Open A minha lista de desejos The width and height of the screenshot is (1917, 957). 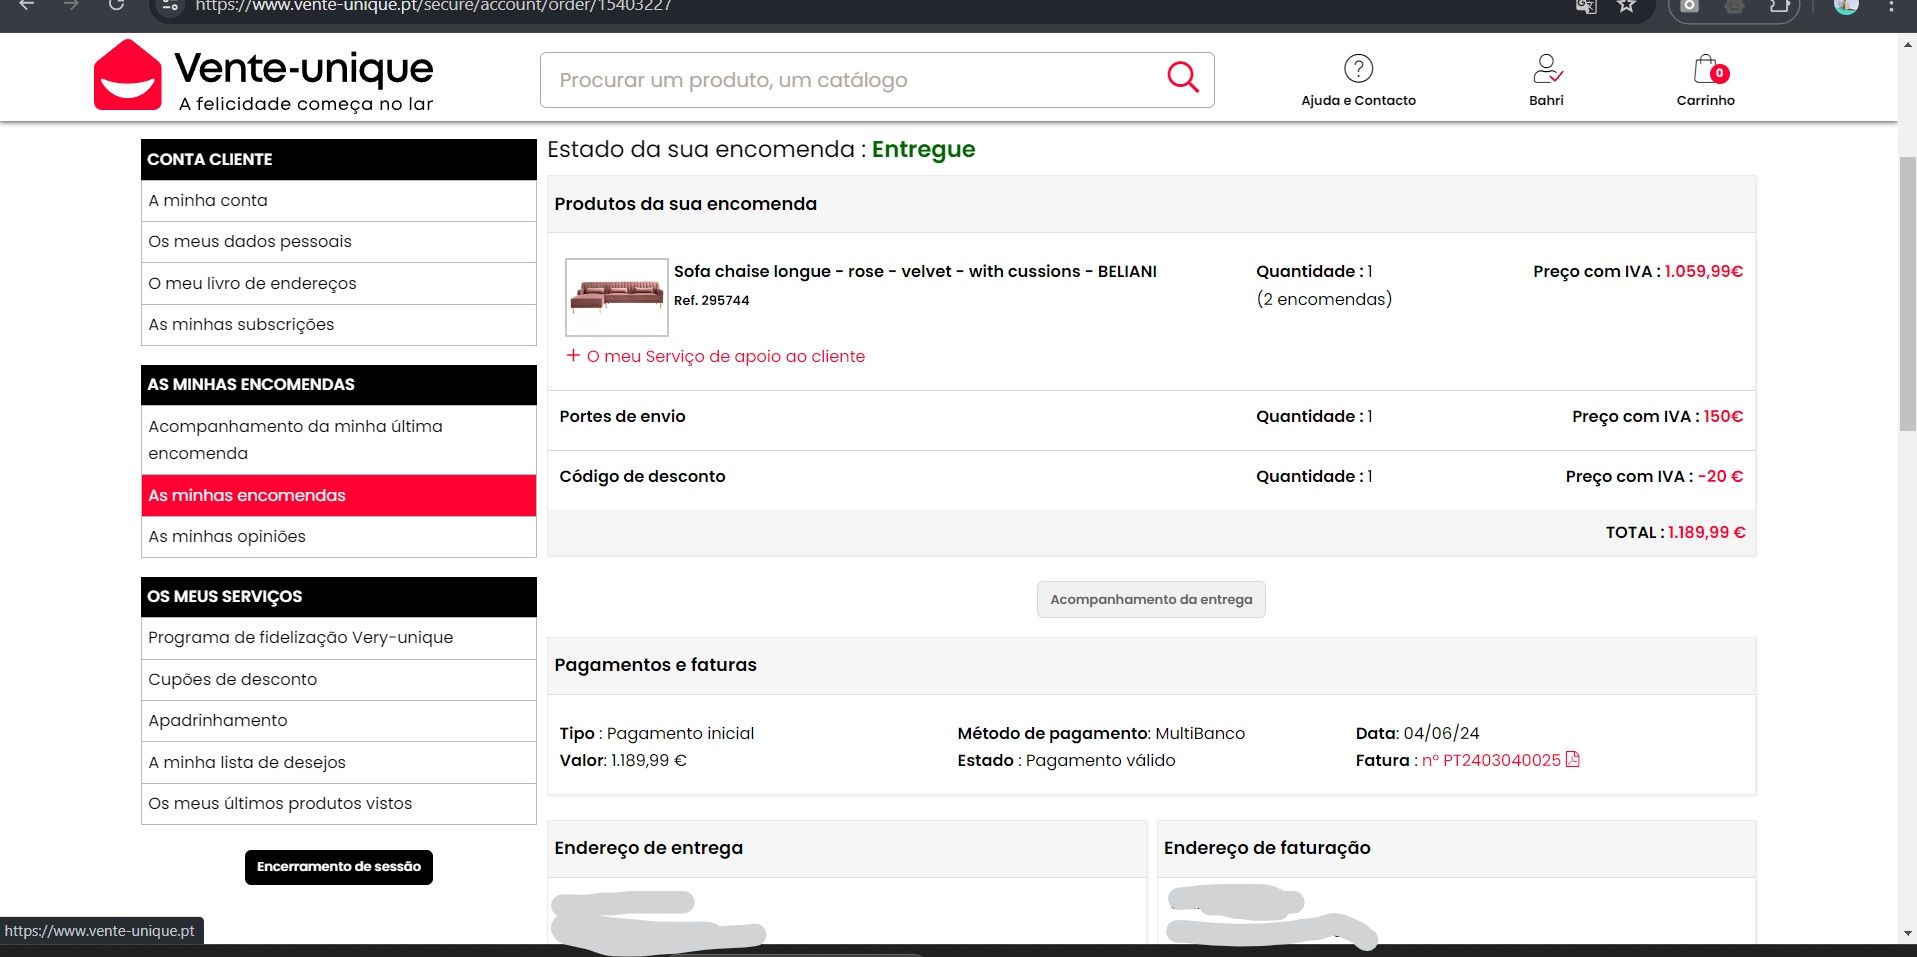339,762
